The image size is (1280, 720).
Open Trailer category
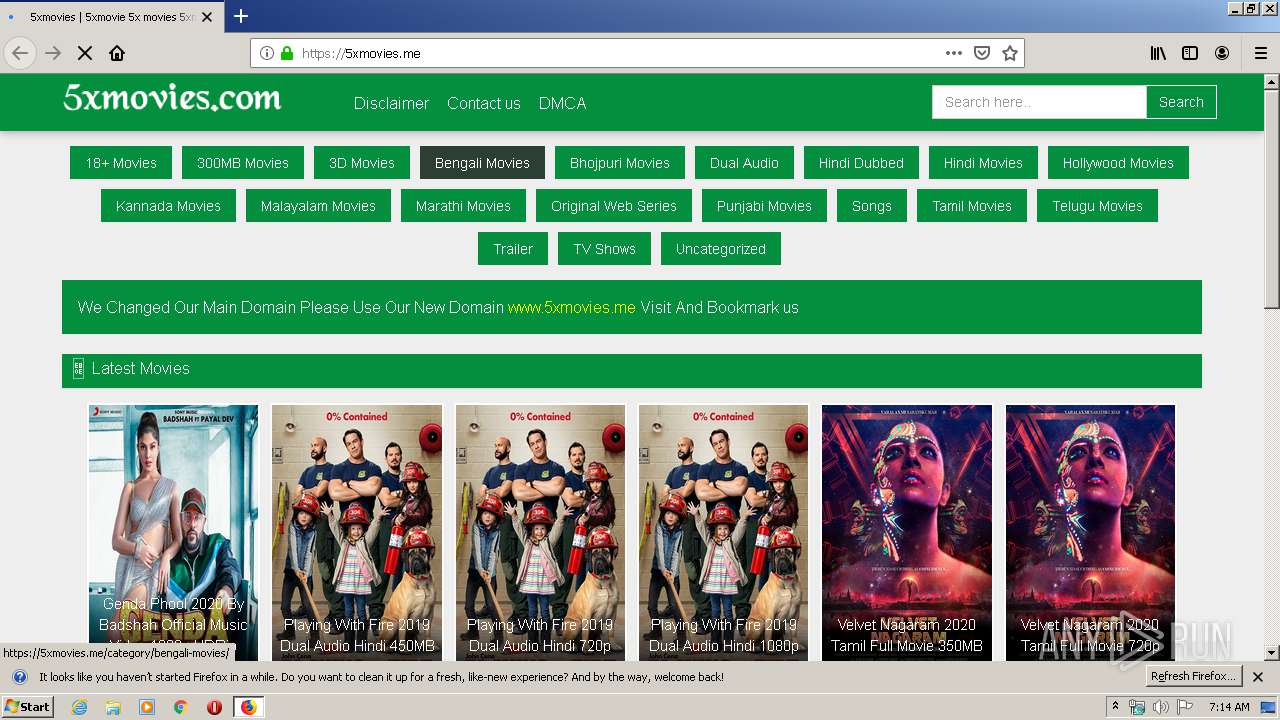click(513, 249)
